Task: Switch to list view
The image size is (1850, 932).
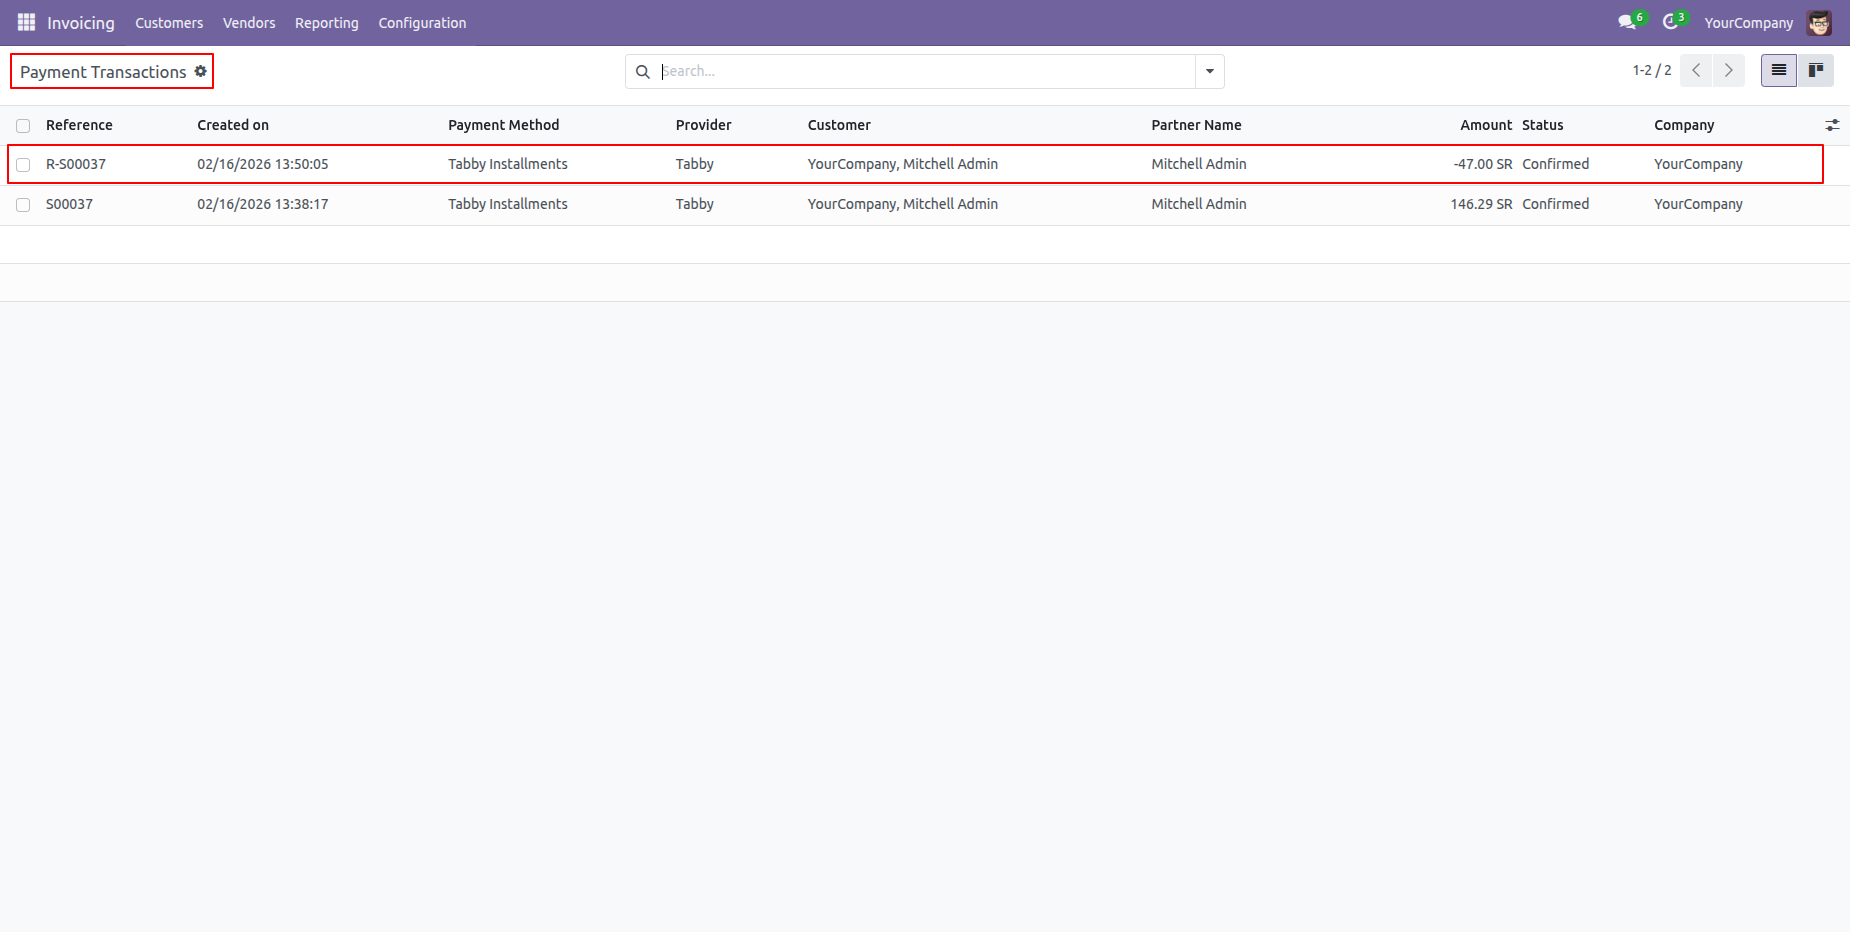Action: [x=1778, y=71]
